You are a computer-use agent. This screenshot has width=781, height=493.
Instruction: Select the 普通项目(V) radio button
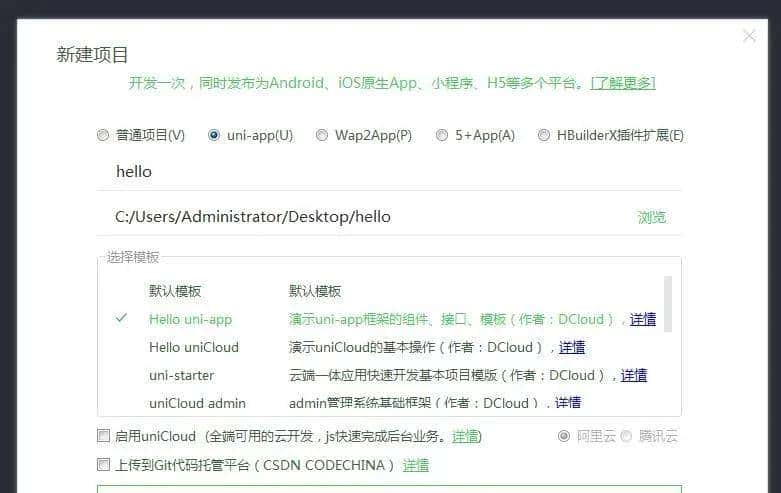click(x=103, y=135)
